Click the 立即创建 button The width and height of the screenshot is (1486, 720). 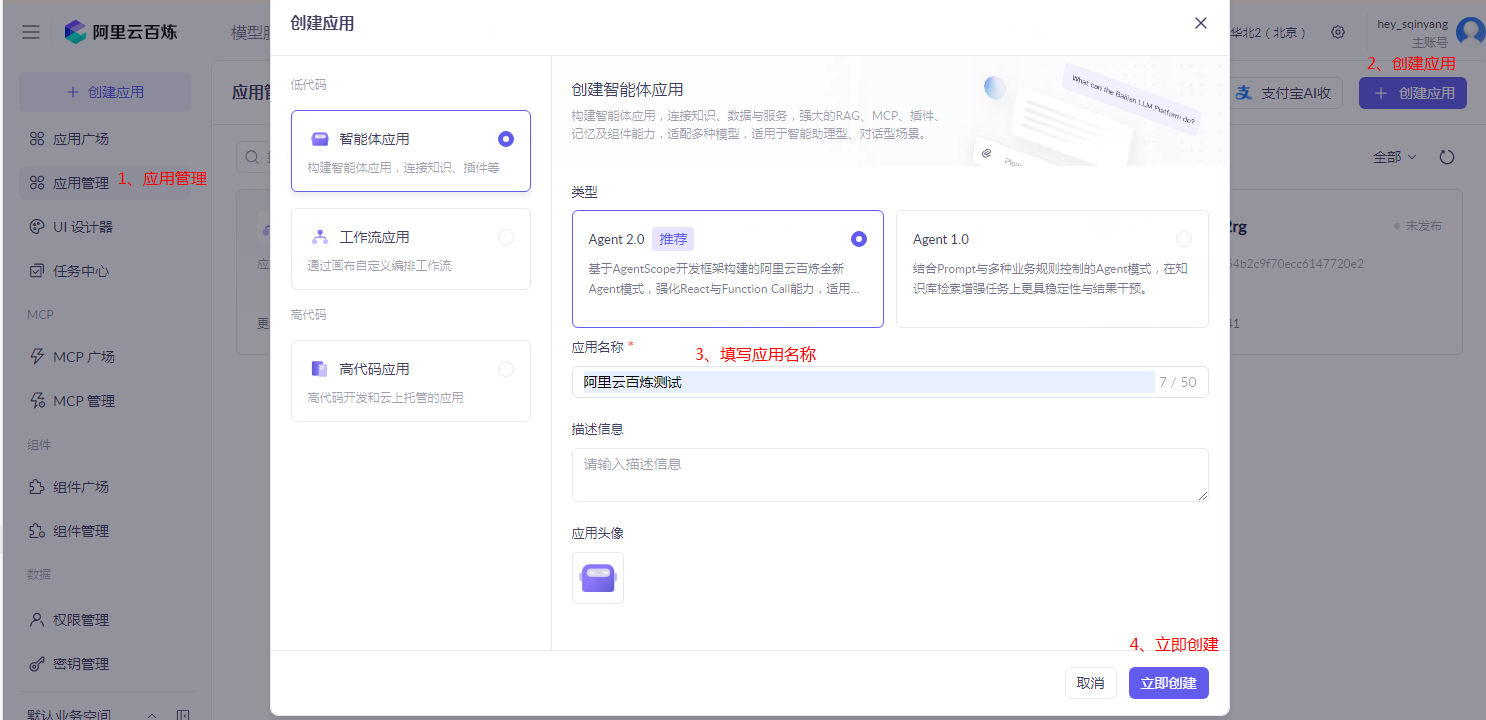[x=1168, y=683]
